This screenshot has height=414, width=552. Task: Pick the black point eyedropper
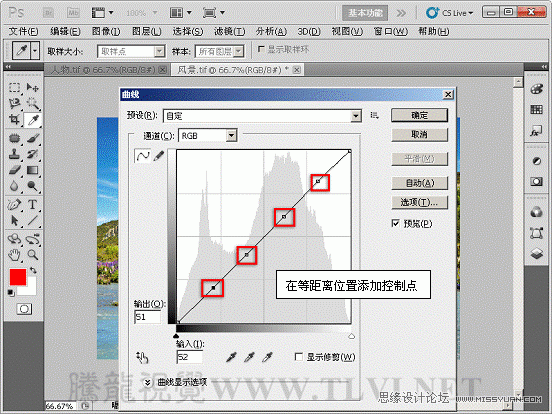(231, 357)
